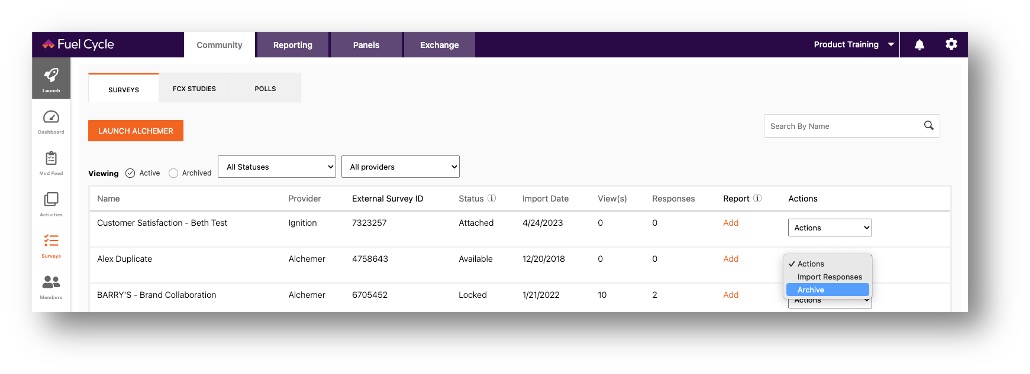Click Add report link for Customer Satisfaction
Image resolution: width=1030 pixels, height=374 pixels.
[x=730, y=223]
